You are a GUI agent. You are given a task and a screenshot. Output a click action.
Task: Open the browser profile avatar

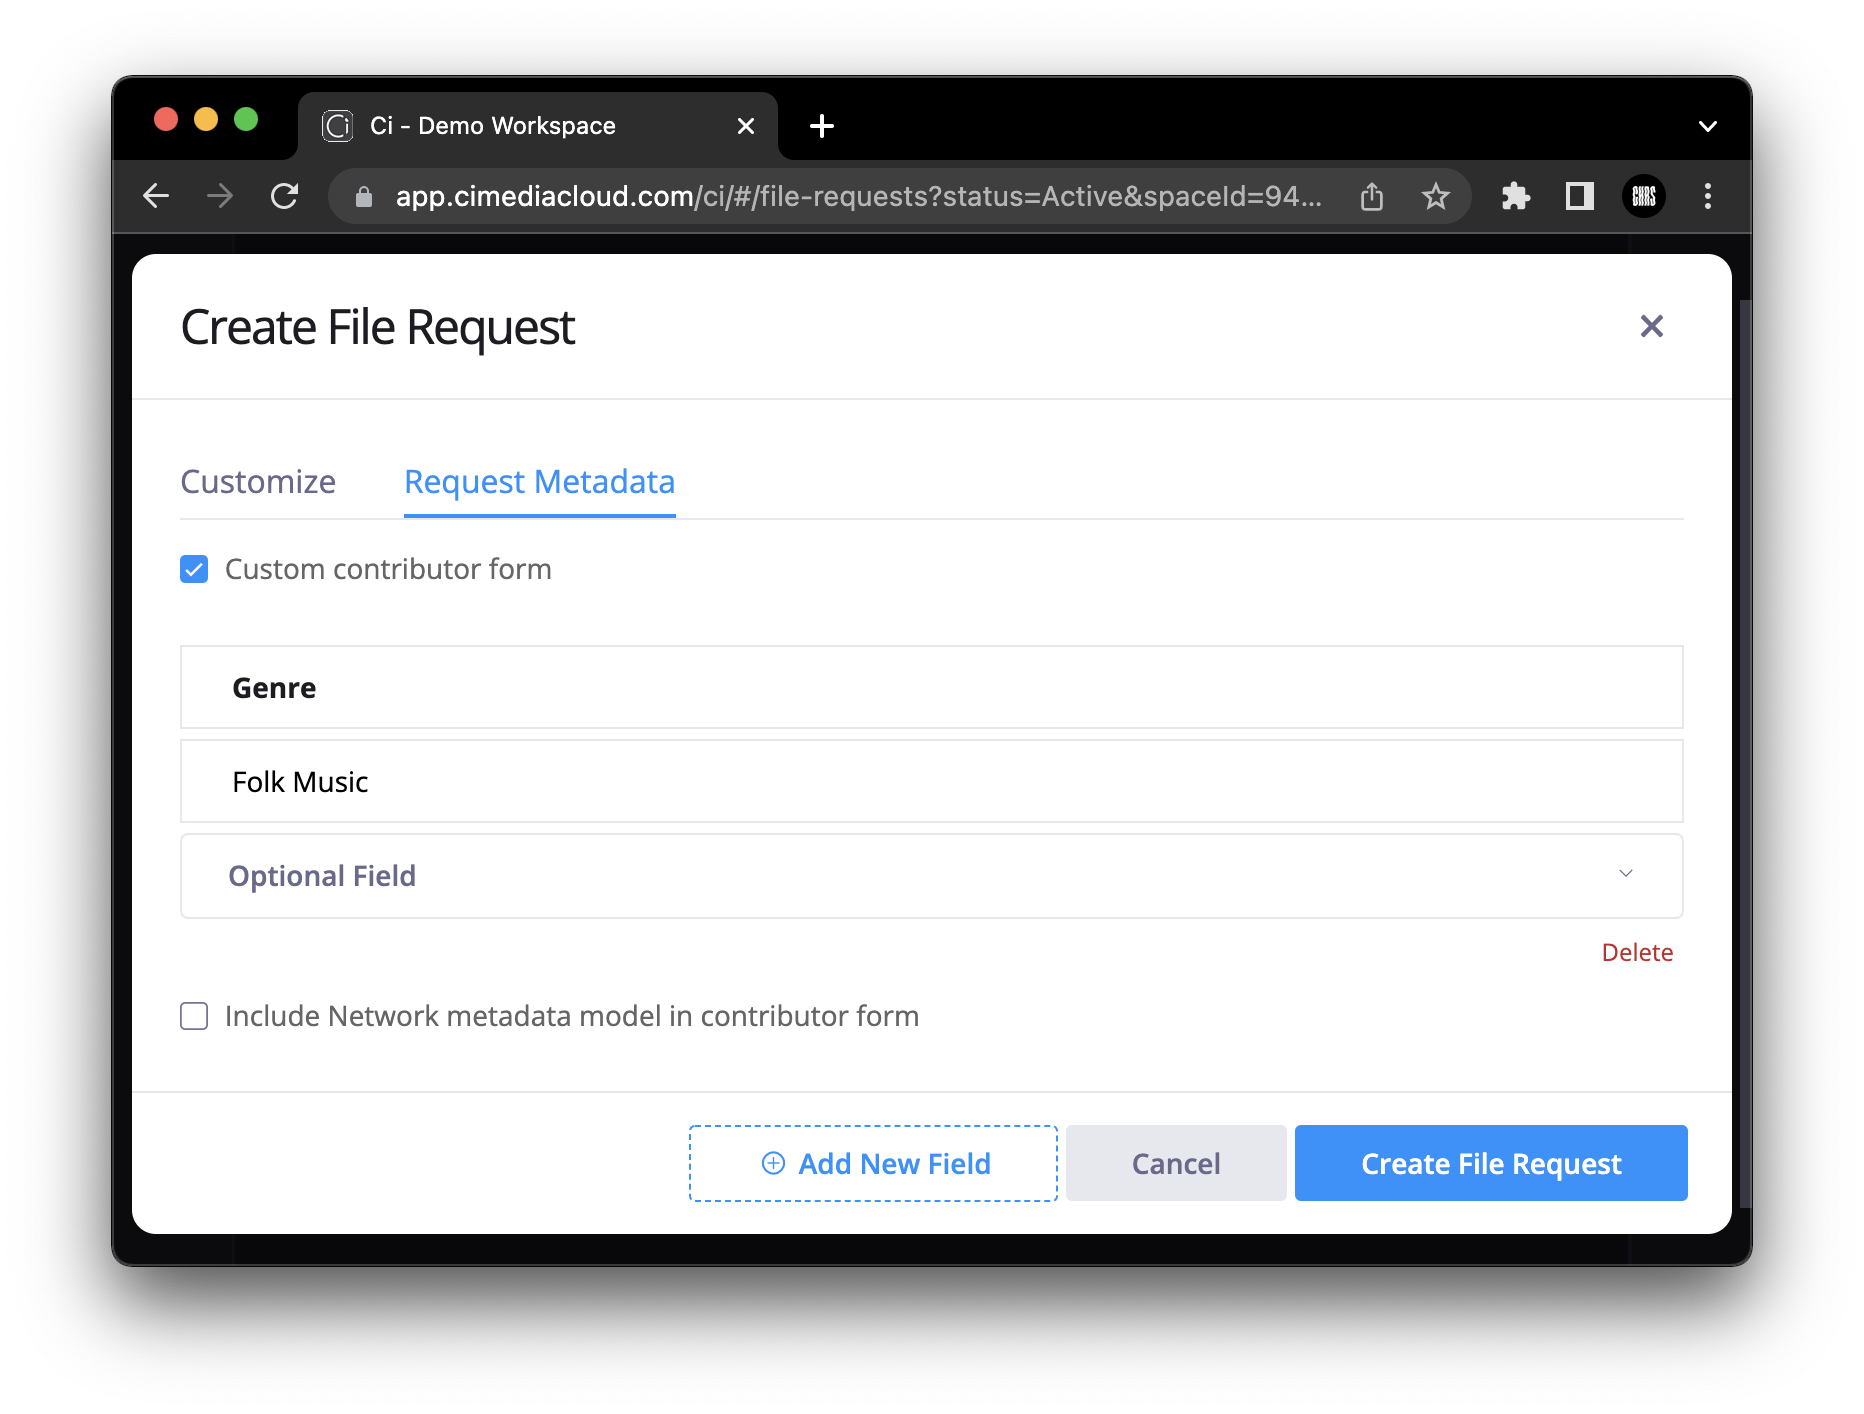tap(1644, 196)
